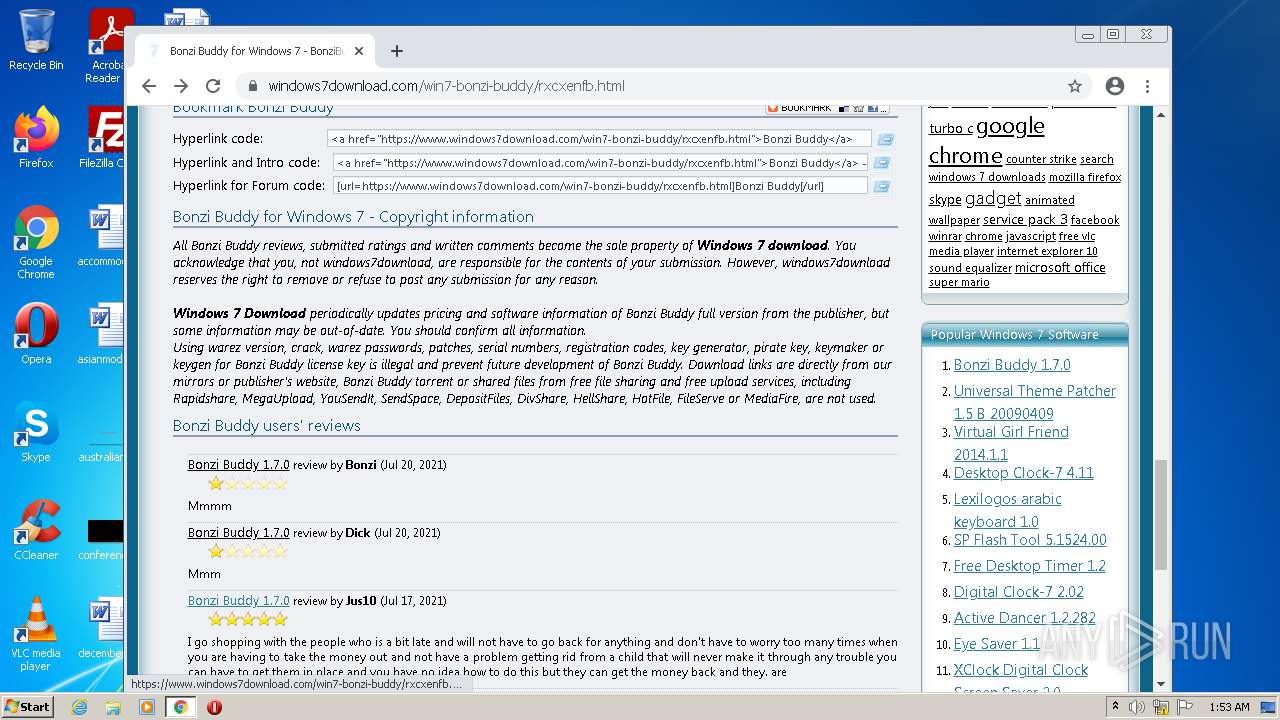Copy the Hyperlink code via icon
This screenshot has width=1280, height=720.
point(885,139)
